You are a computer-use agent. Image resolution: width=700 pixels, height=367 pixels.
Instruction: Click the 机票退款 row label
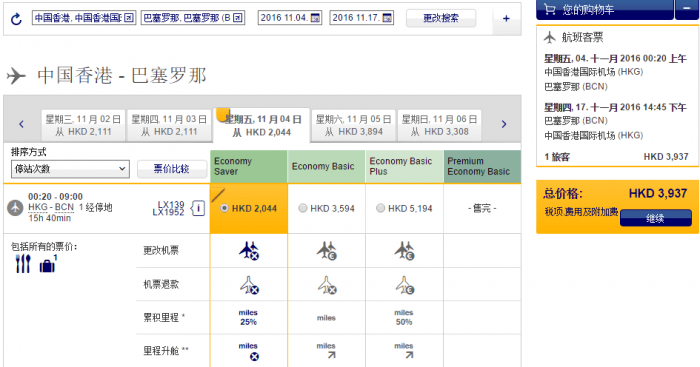pos(161,284)
